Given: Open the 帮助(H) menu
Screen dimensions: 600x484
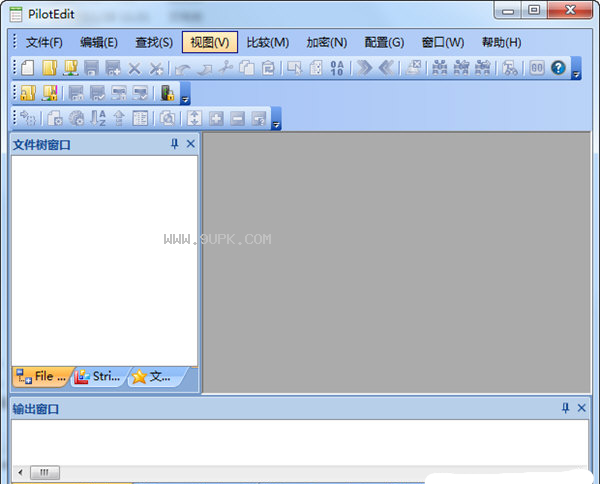Looking at the screenshot, I should [x=501, y=42].
